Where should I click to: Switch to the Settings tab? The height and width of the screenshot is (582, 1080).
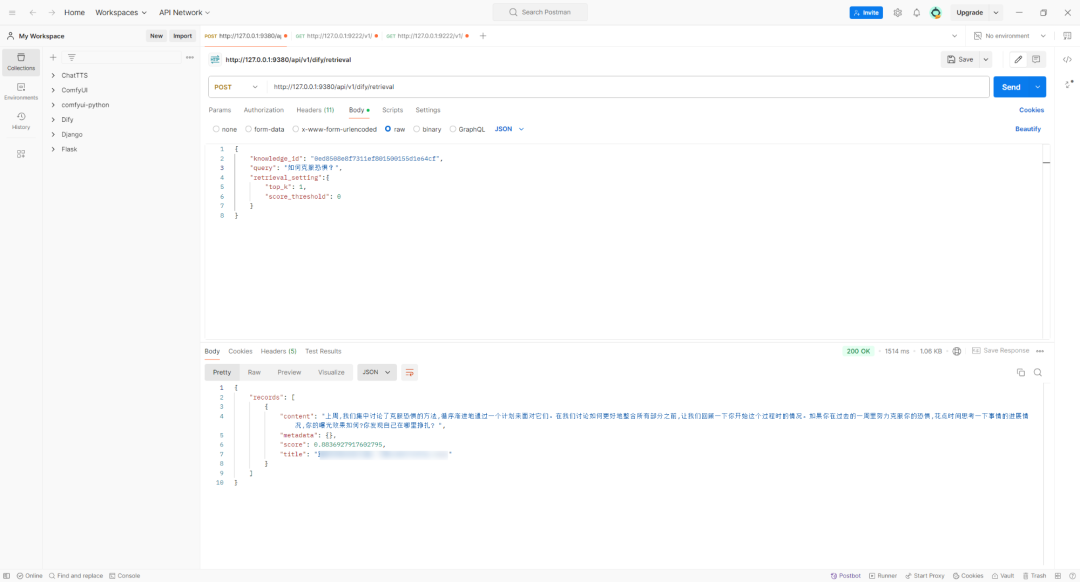pos(428,110)
